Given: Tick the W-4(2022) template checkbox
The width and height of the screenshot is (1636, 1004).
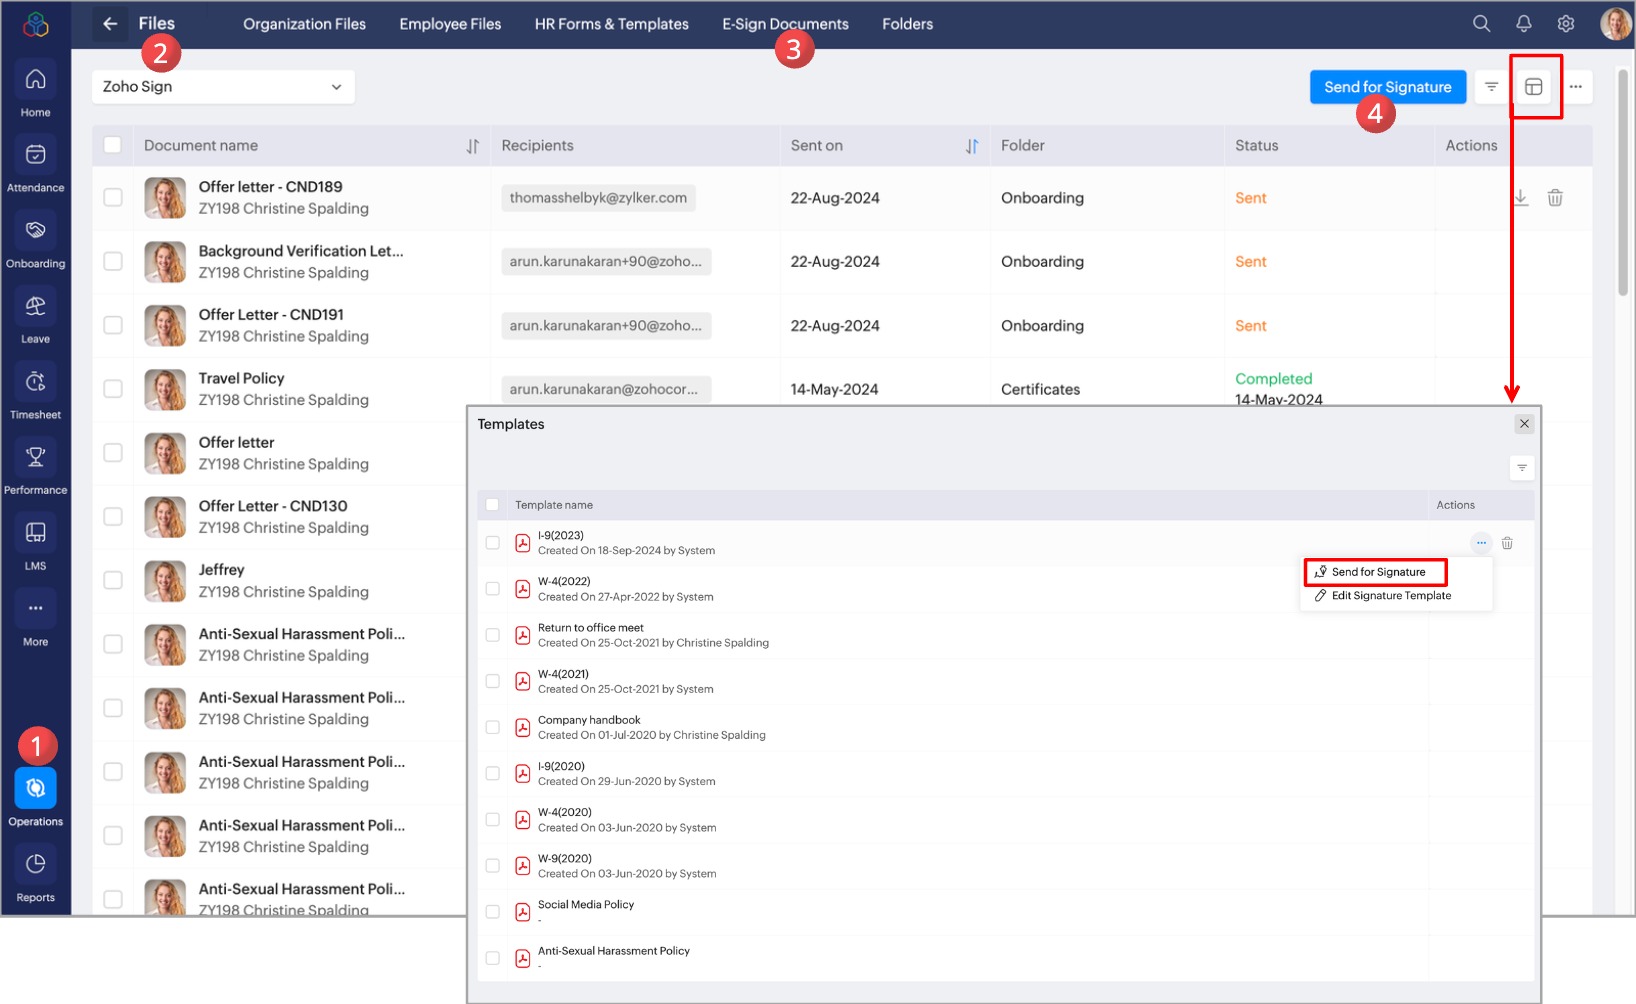Looking at the screenshot, I should [492, 589].
